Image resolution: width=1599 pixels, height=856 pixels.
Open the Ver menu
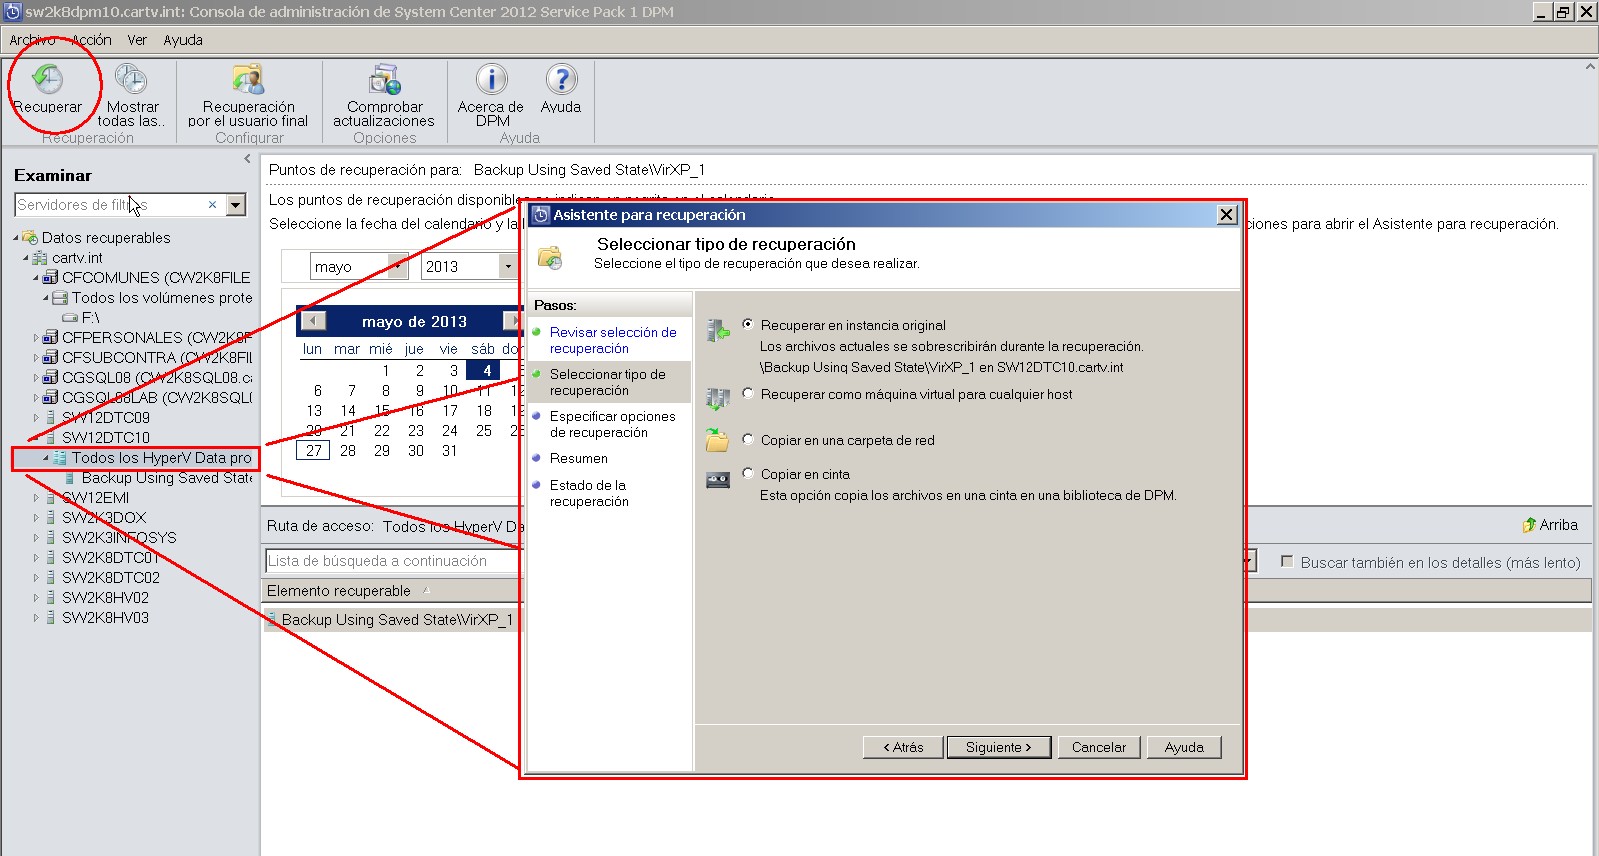pos(137,40)
